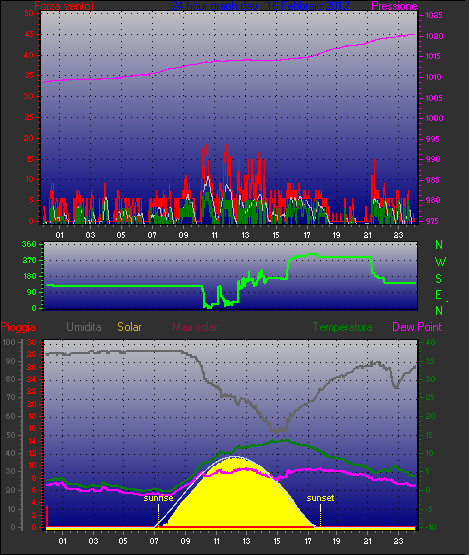
Task: Click the 'S' compass direction label
Action: [439, 279]
